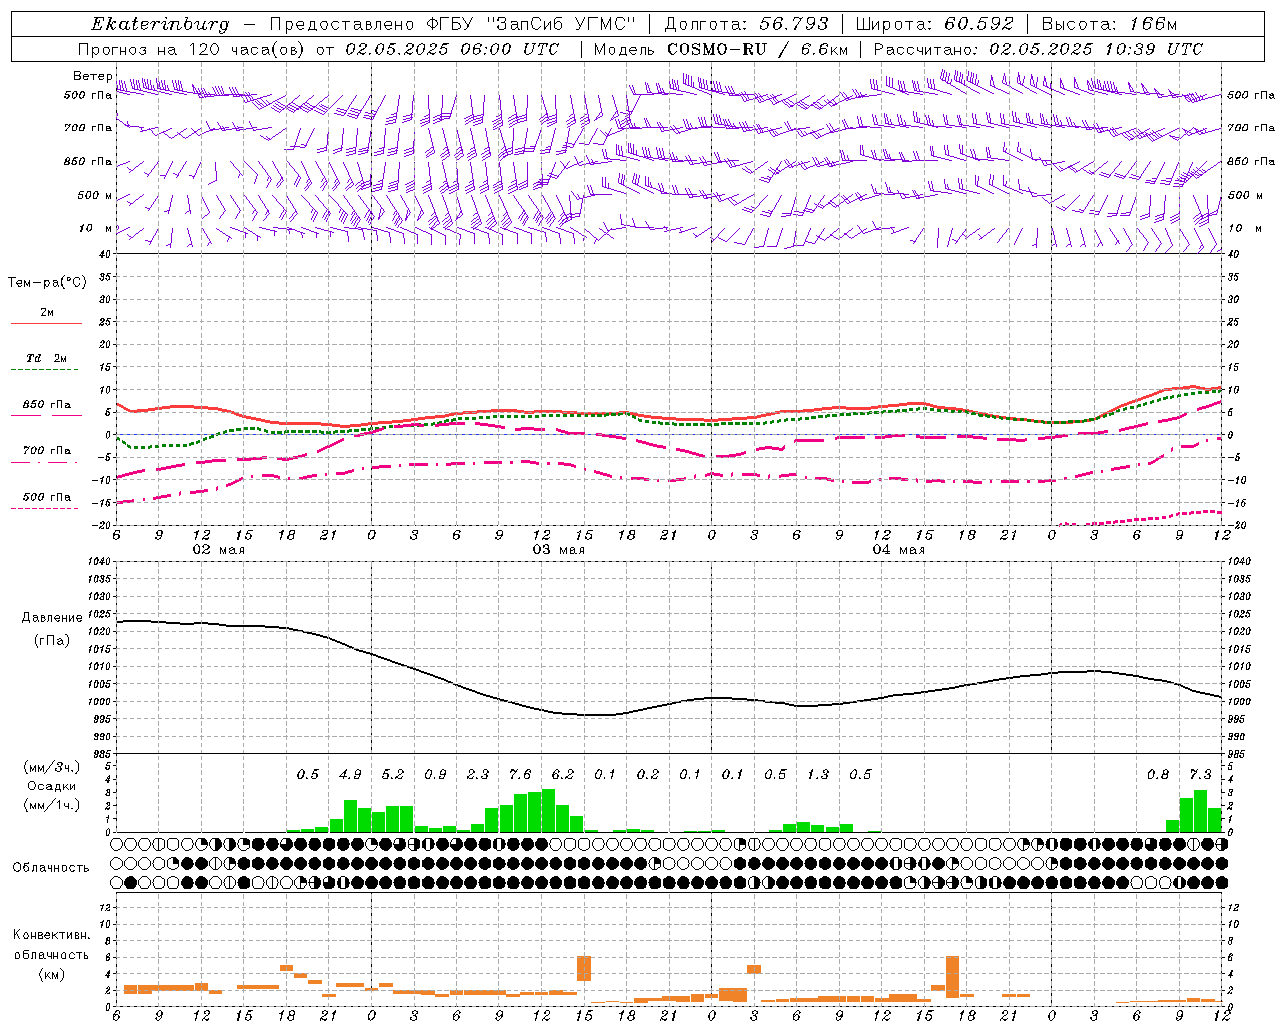Click the '(мм/3ч.)' precipitation unit label
The image size is (1280, 1024).
click(52, 767)
